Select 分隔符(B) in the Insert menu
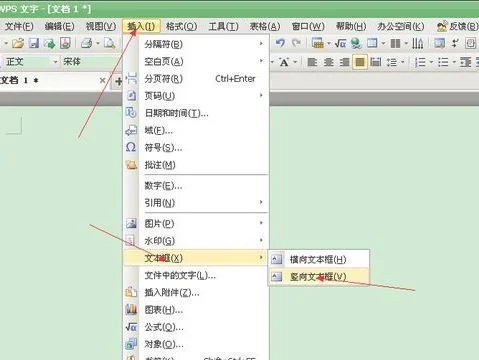Screen dimensions: 479x360 (x=196, y=44)
